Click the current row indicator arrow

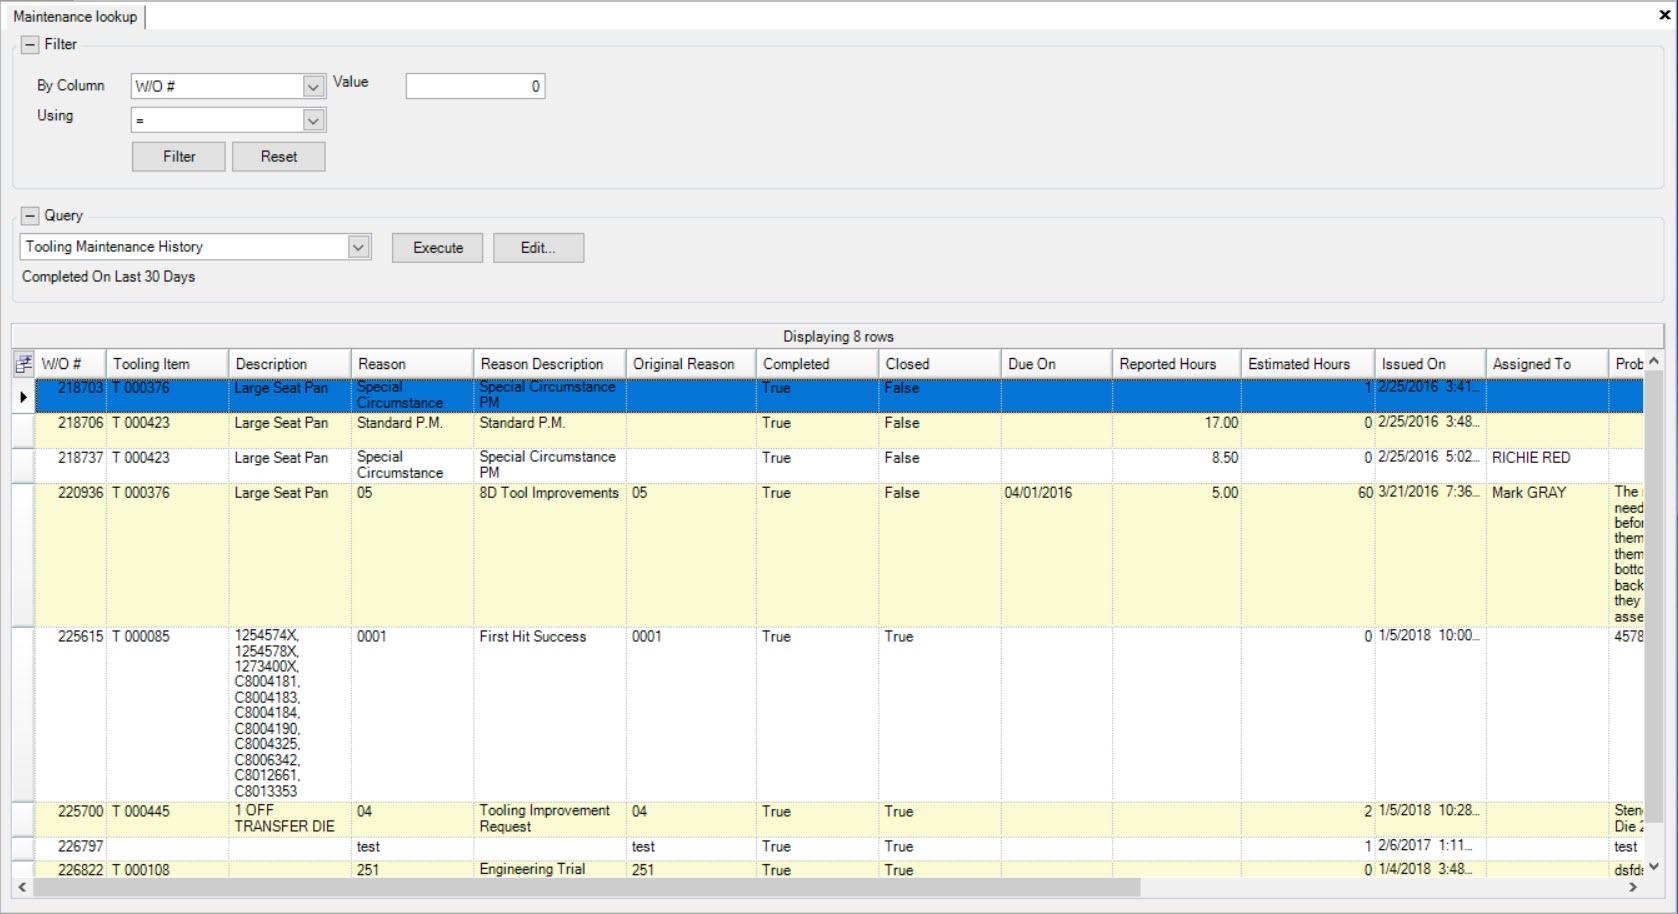click(23, 397)
